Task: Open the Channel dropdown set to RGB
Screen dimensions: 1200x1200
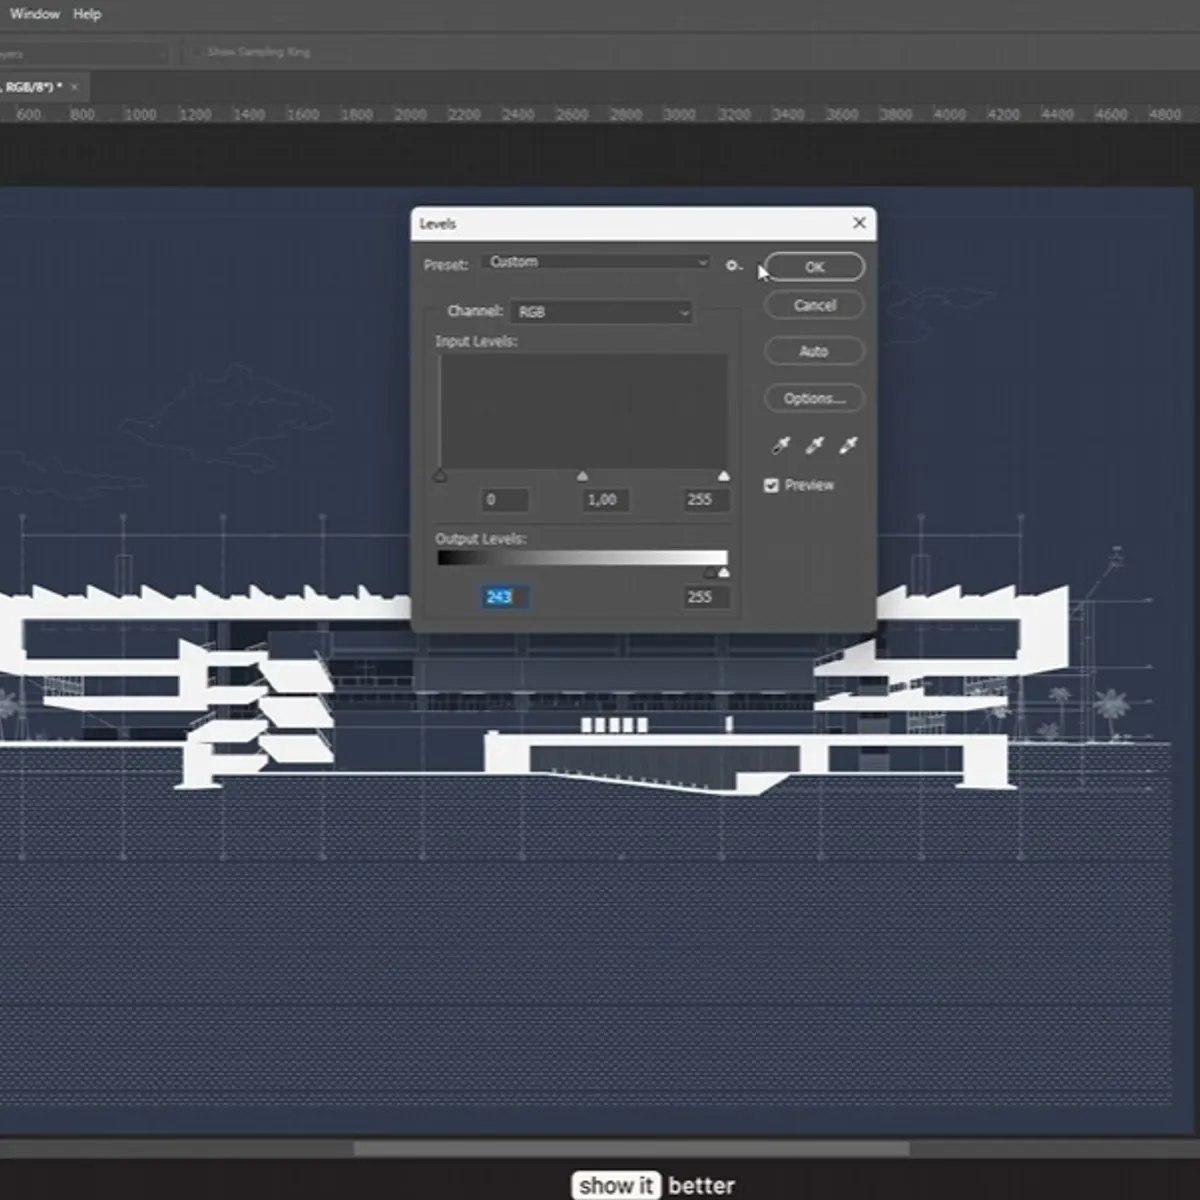Action: (x=601, y=312)
